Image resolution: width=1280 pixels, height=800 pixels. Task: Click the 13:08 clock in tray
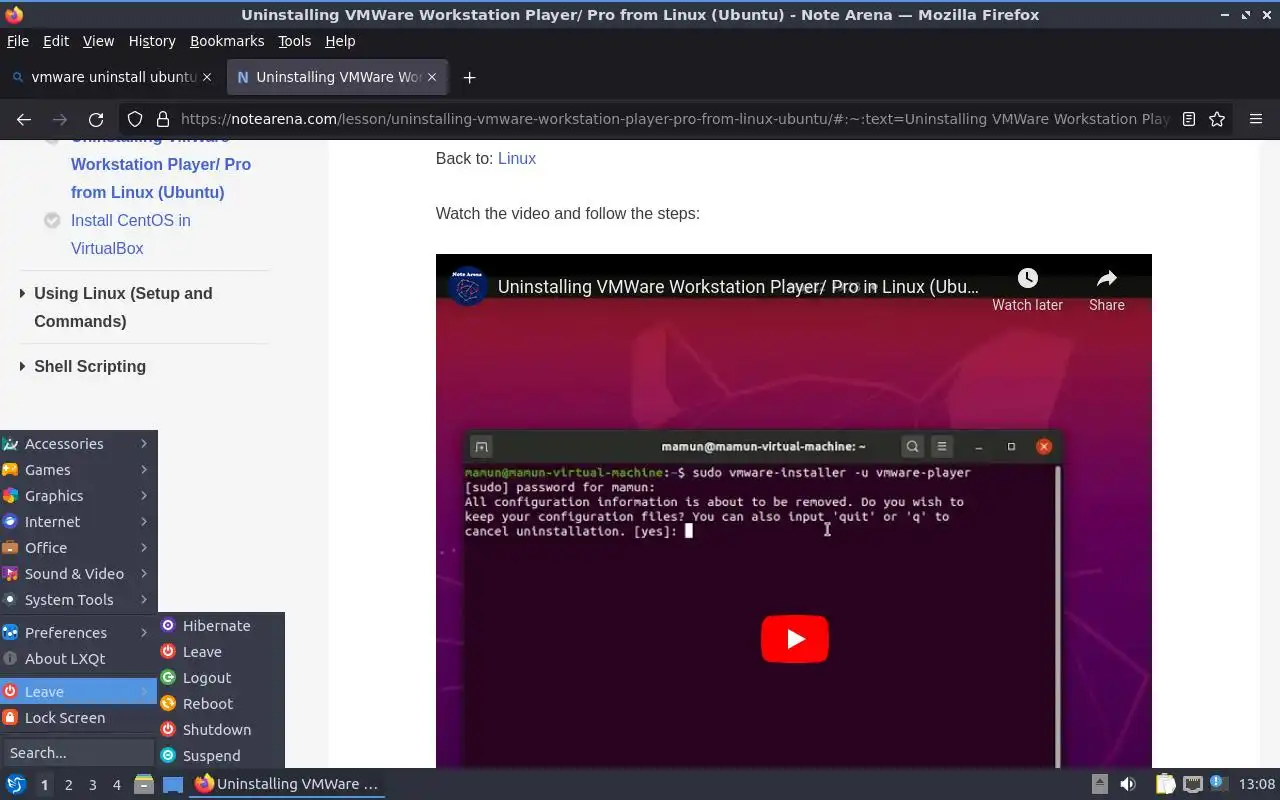tap(1257, 784)
